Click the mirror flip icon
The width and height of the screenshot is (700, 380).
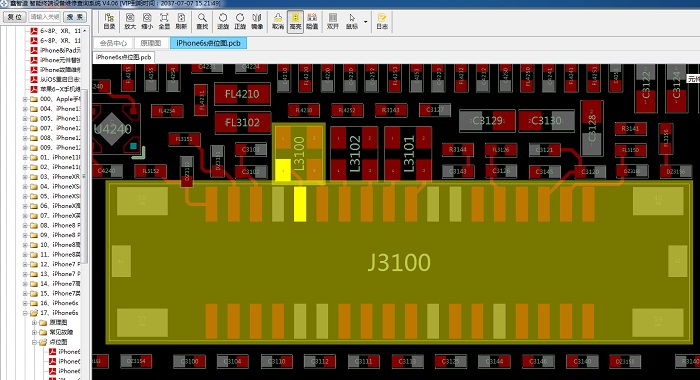(257, 21)
